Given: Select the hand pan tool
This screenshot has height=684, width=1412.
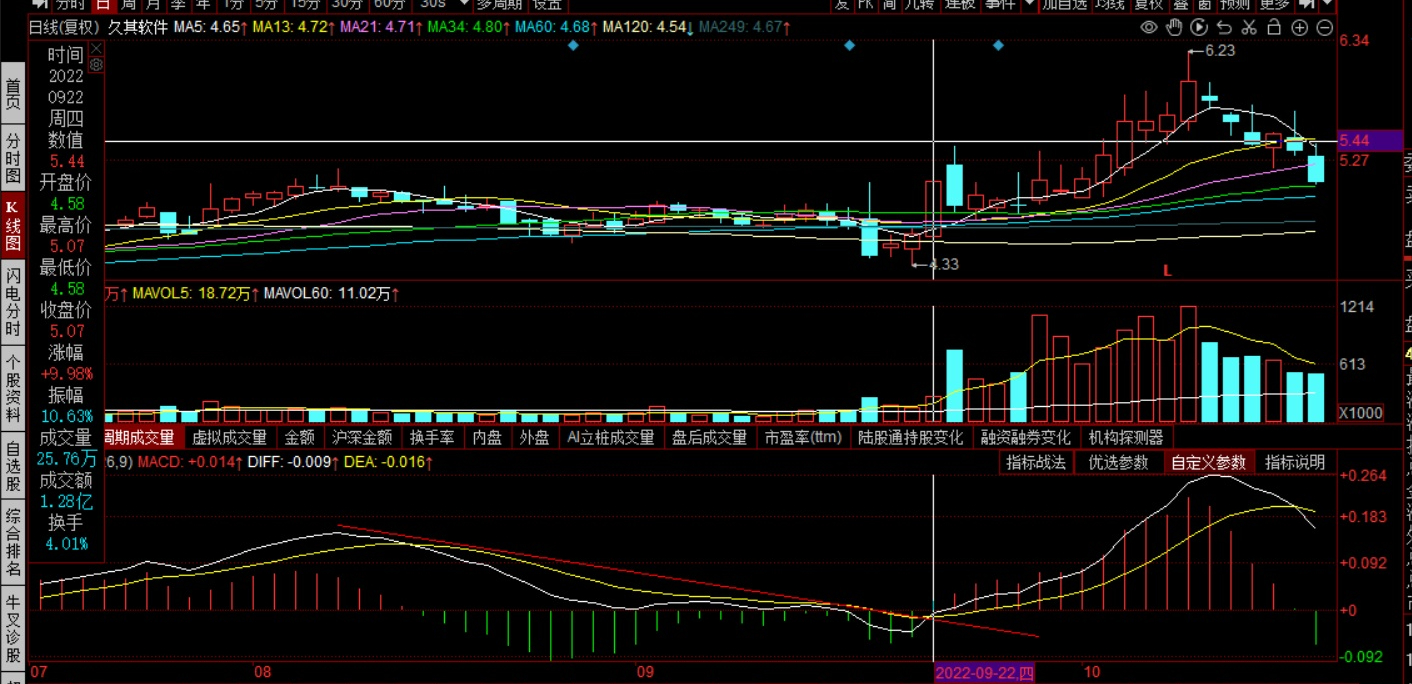Looking at the screenshot, I should point(1175,27).
